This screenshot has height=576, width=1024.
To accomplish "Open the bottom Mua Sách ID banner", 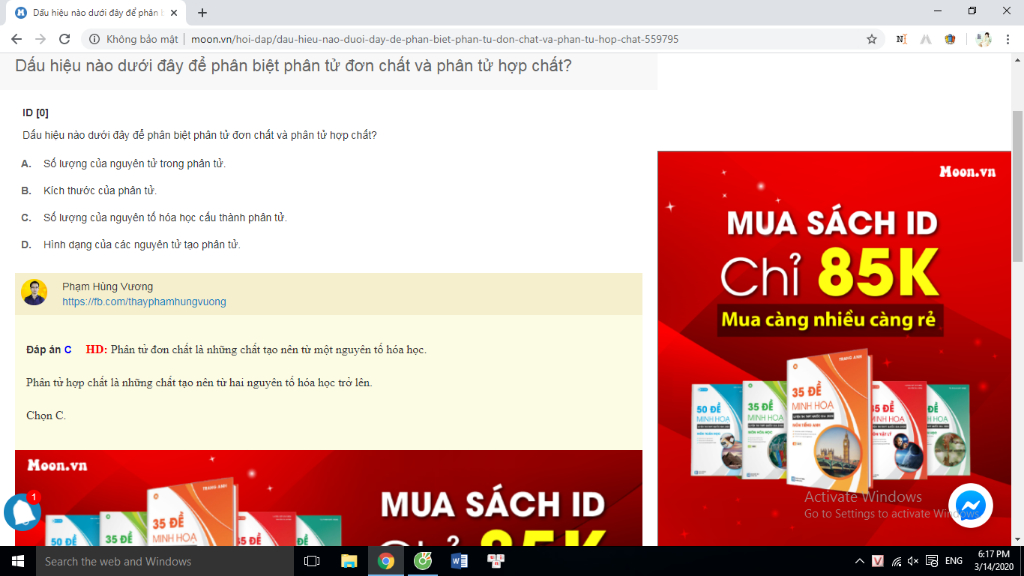I will coord(328,498).
